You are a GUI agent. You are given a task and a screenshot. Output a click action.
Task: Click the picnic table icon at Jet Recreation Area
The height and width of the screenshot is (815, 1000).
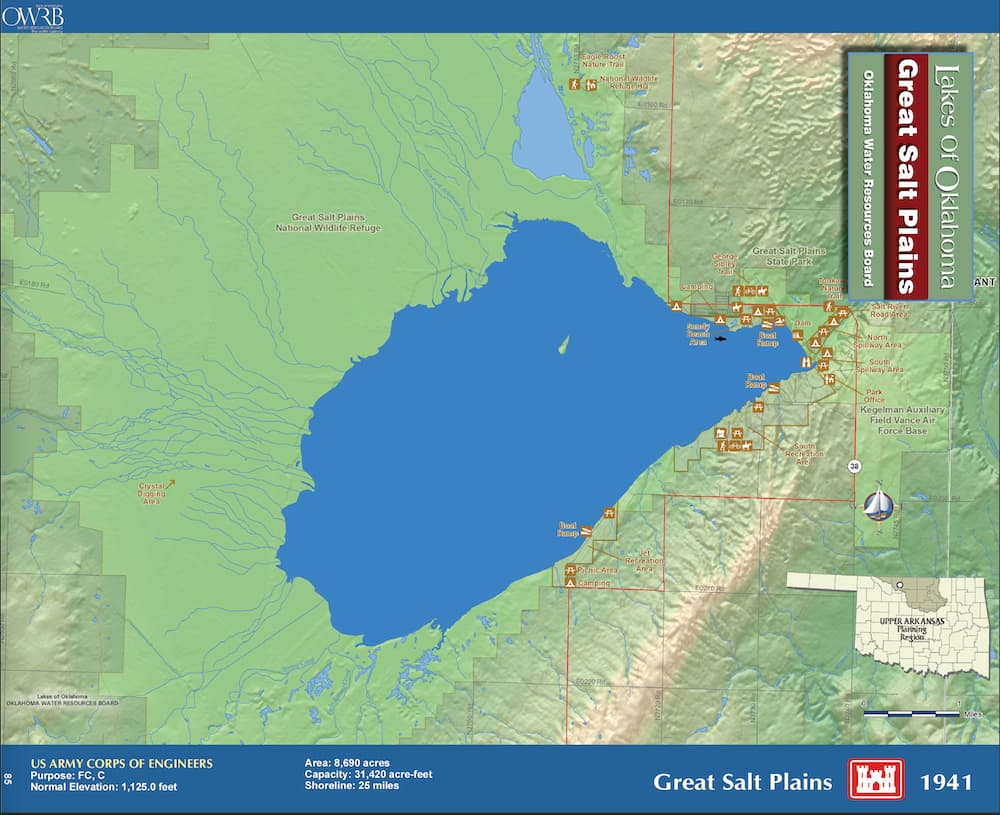[571, 570]
